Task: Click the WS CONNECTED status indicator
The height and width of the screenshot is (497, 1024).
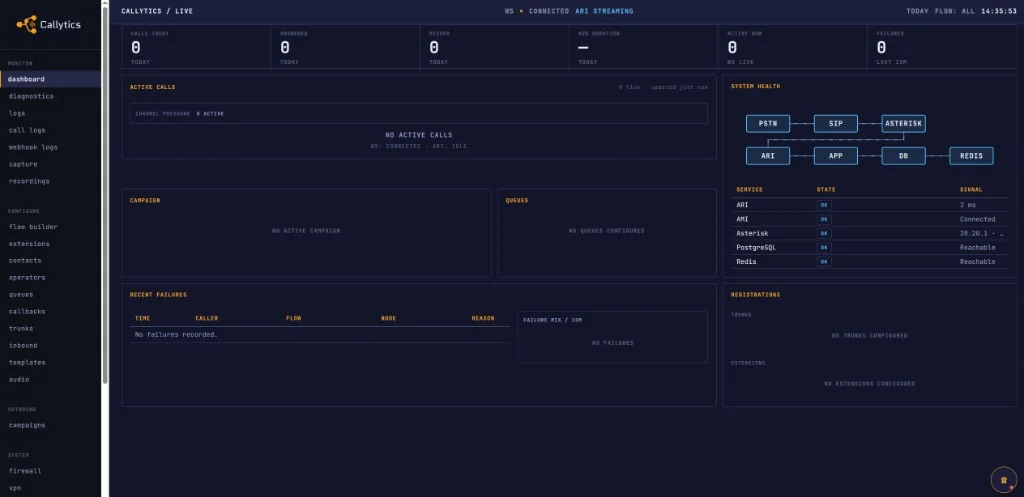Action: click(537, 11)
